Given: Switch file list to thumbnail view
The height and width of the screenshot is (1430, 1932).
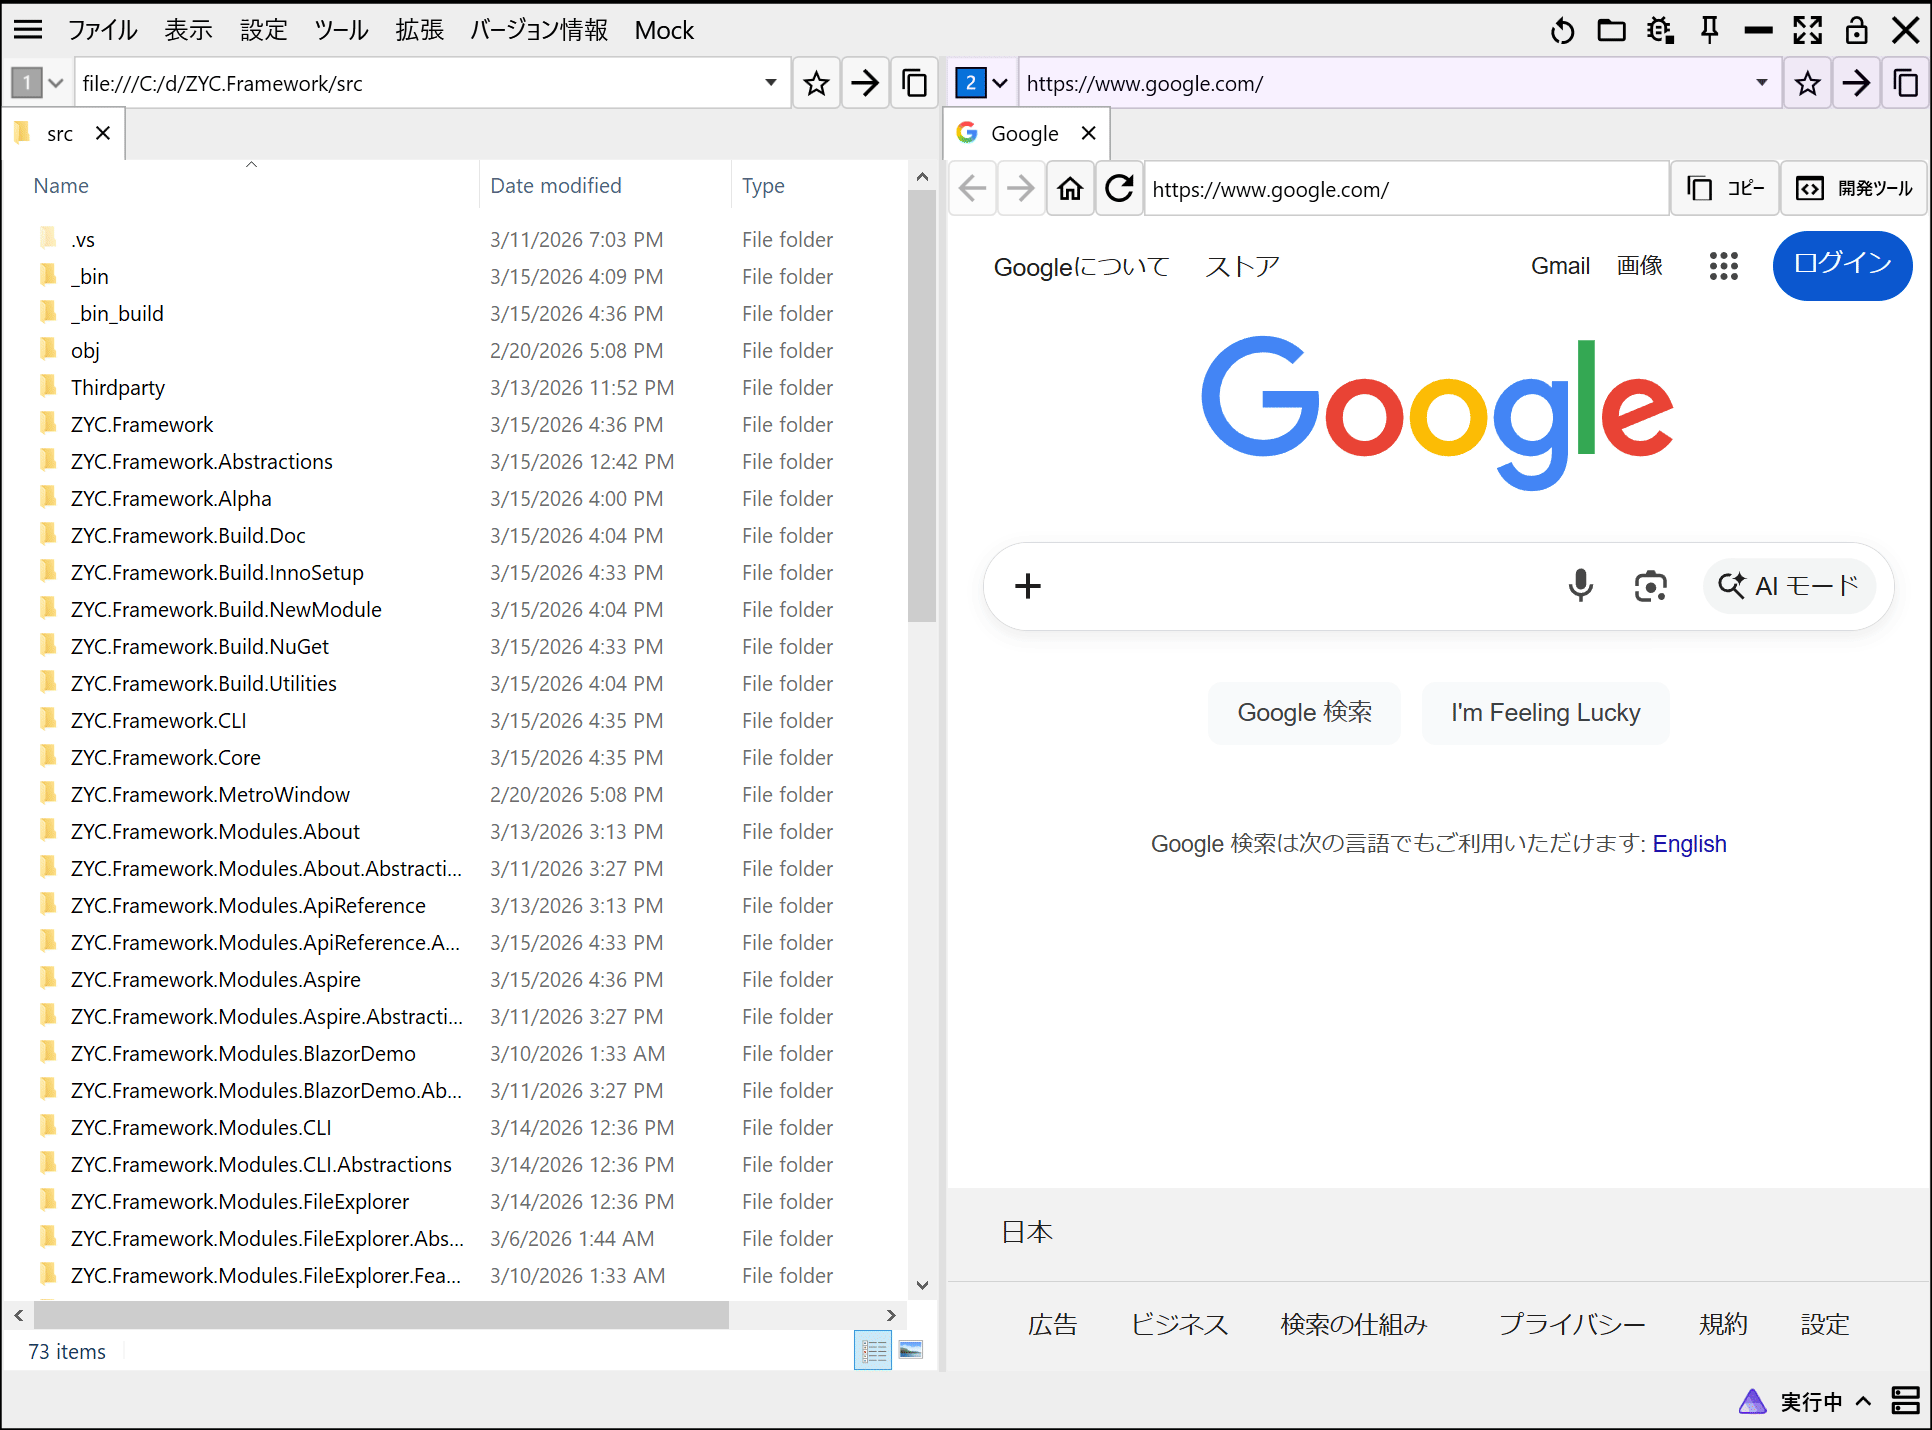Looking at the screenshot, I should [x=911, y=1350].
